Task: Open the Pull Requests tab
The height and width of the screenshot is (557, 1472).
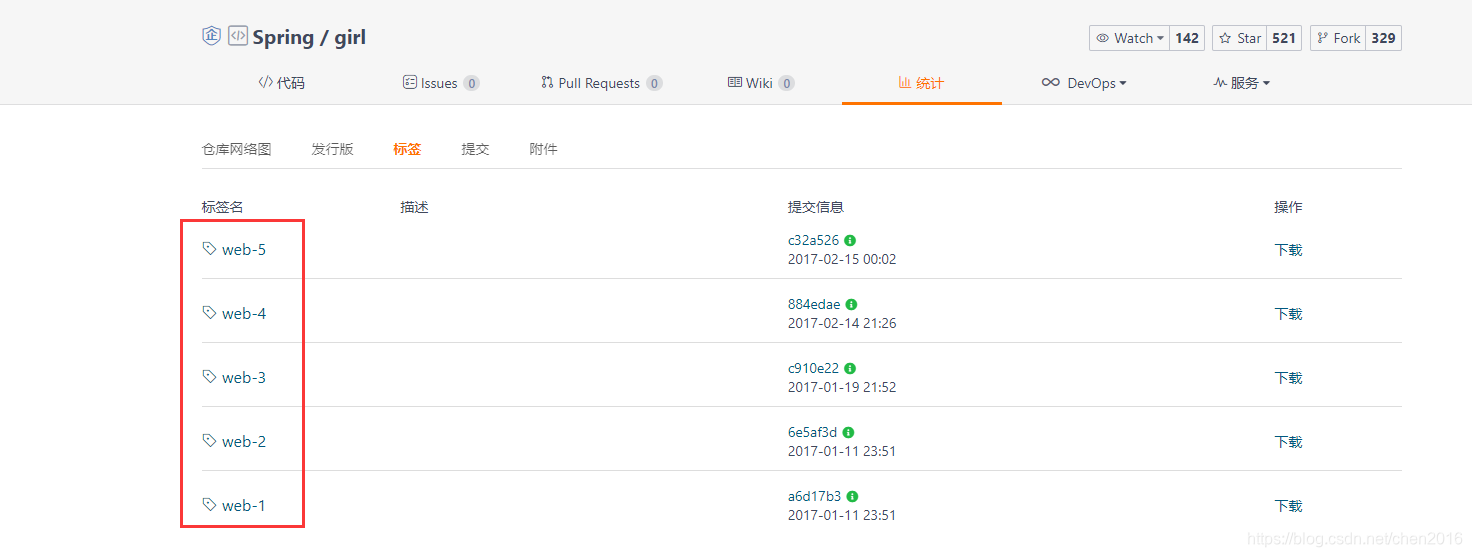Action: point(601,83)
